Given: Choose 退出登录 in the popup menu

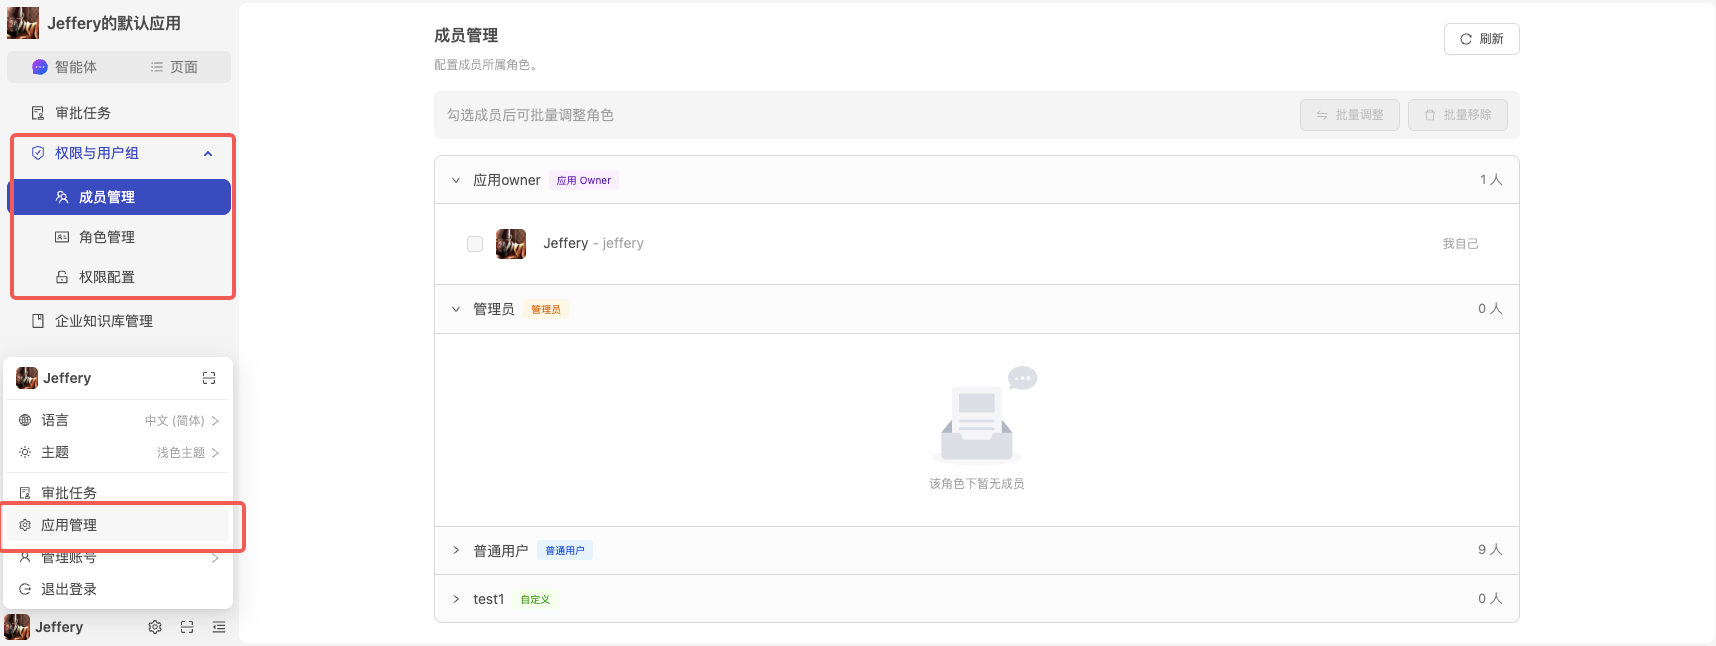Looking at the screenshot, I should (118, 589).
